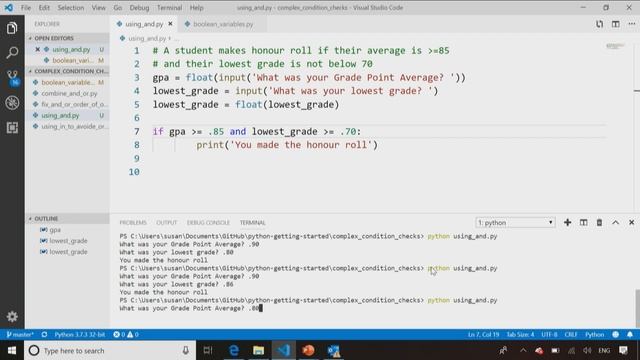
Task: Change CRLF end of line sequence
Action: 571,335
